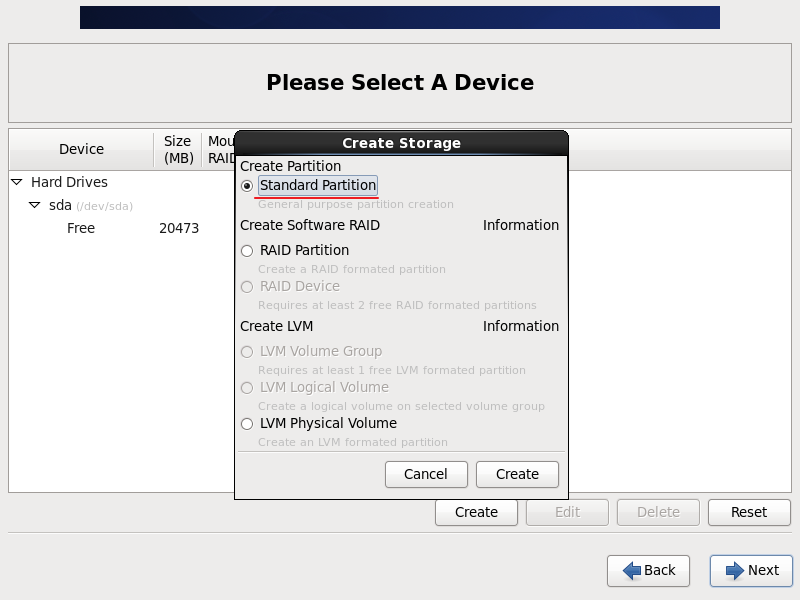Open Information beside Create Software RAID

point(520,225)
